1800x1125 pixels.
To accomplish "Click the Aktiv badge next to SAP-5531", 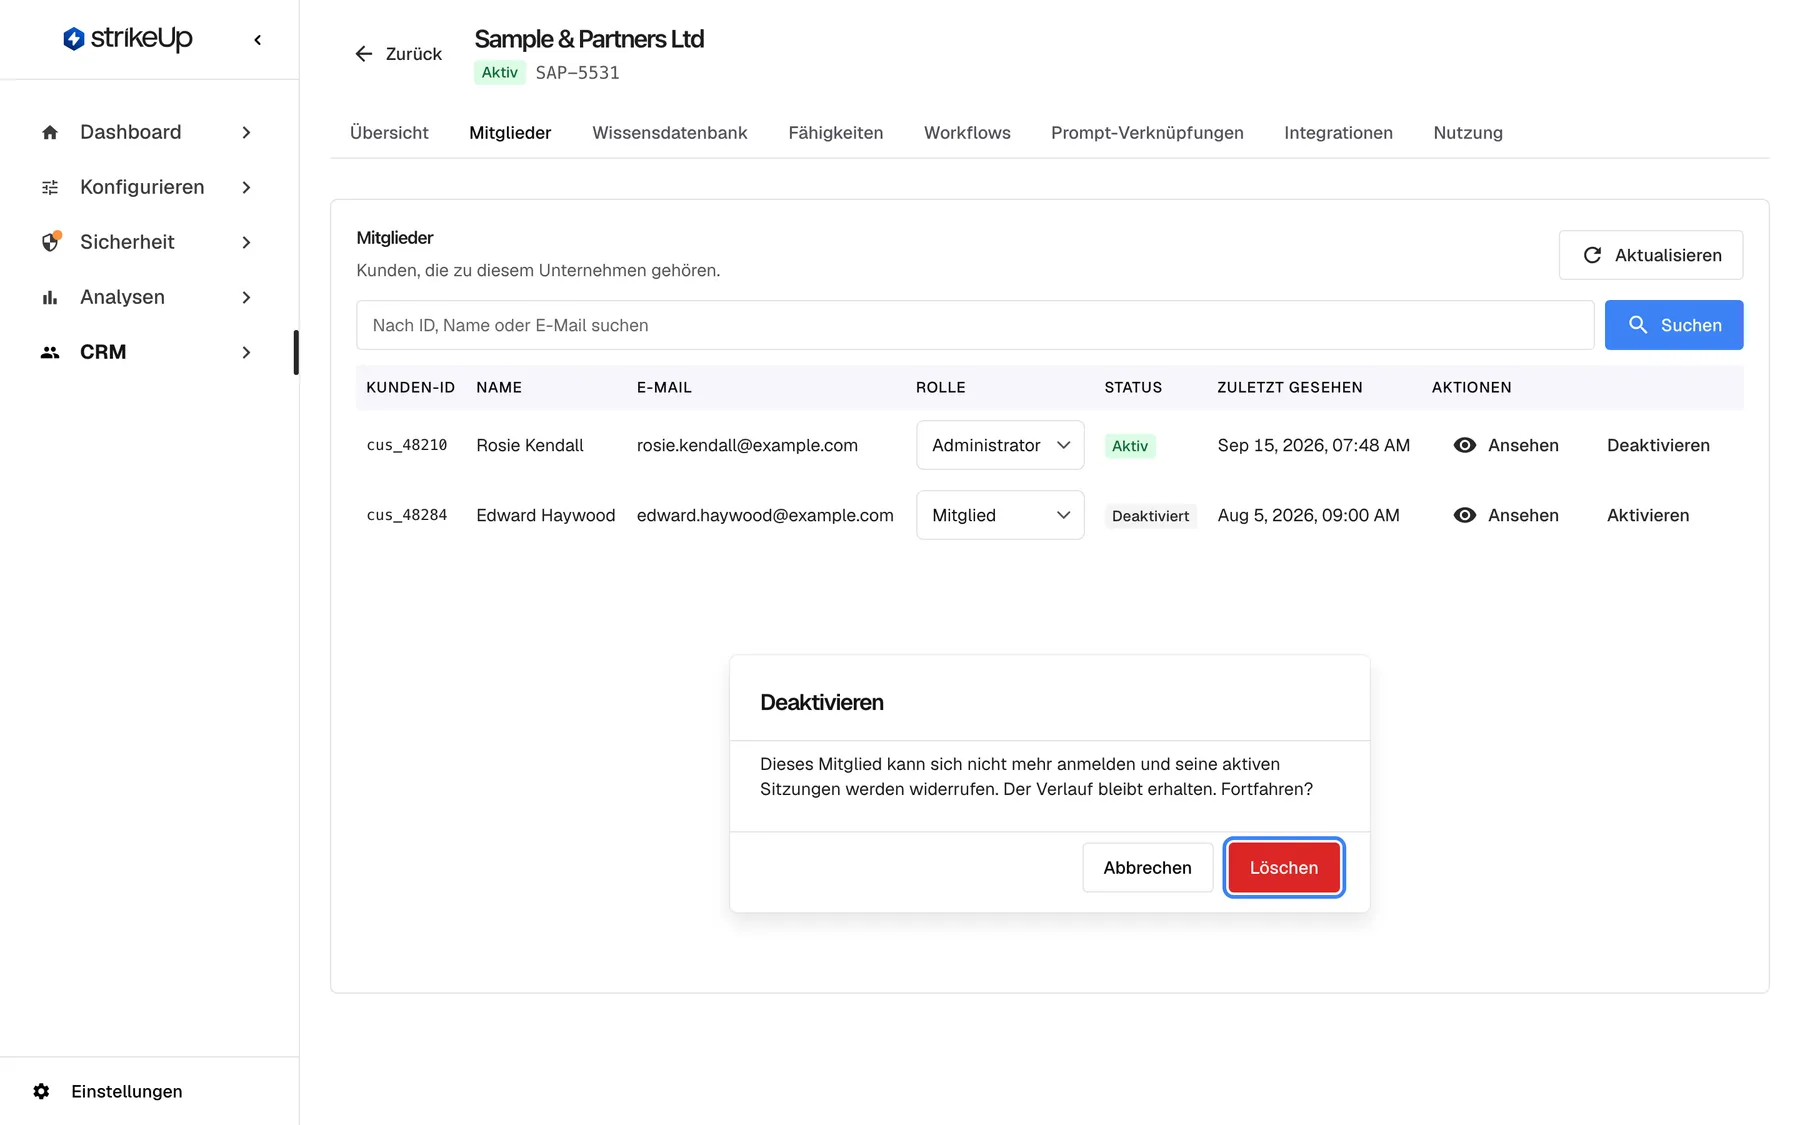I will pyautogui.click(x=499, y=72).
